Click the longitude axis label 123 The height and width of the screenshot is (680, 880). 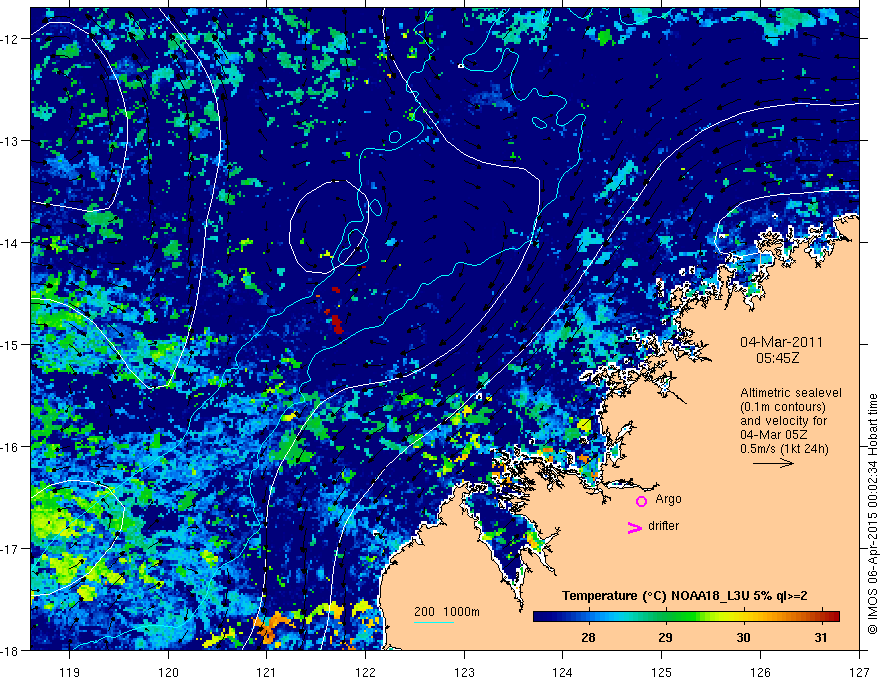click(464, 672)
